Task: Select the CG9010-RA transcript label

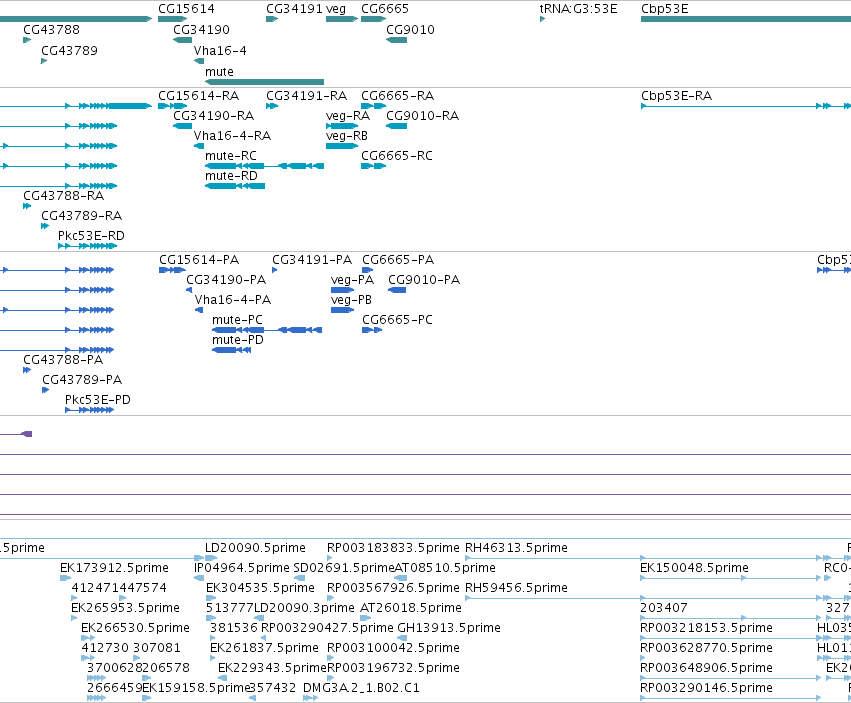Action: click(x=422, y=116)
